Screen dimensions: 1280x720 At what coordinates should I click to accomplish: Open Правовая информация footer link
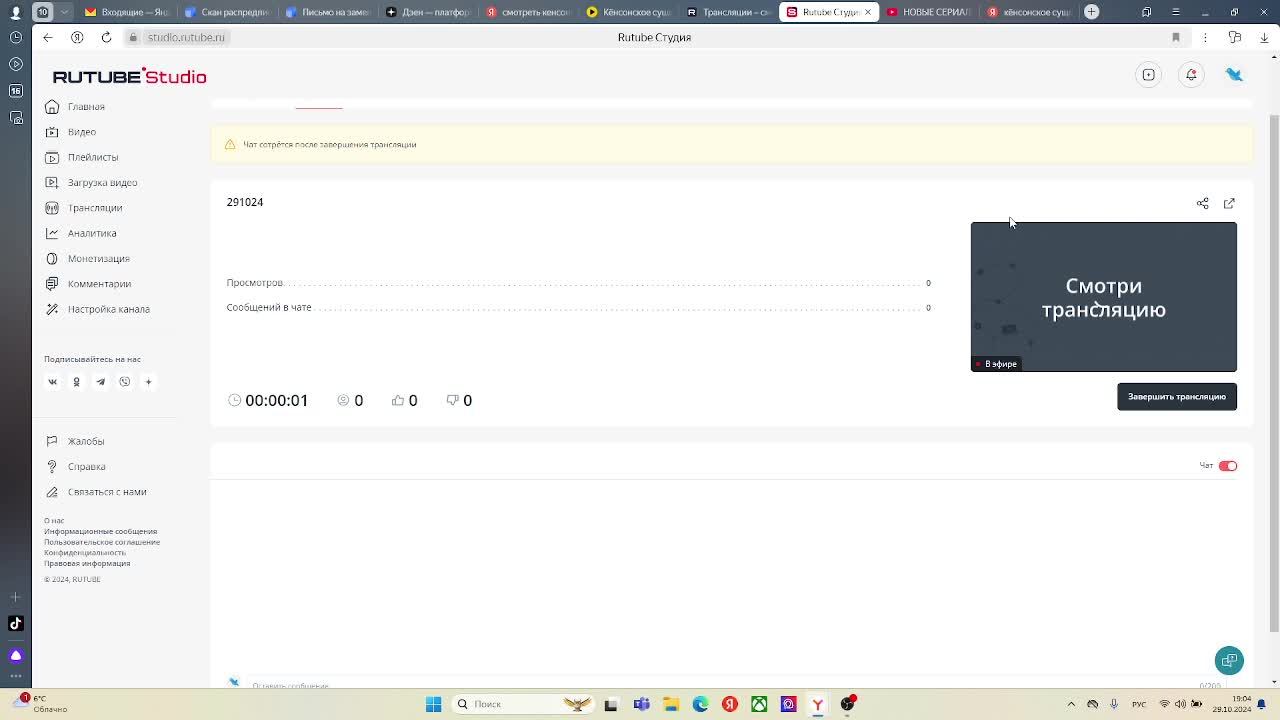pos(87,563)
